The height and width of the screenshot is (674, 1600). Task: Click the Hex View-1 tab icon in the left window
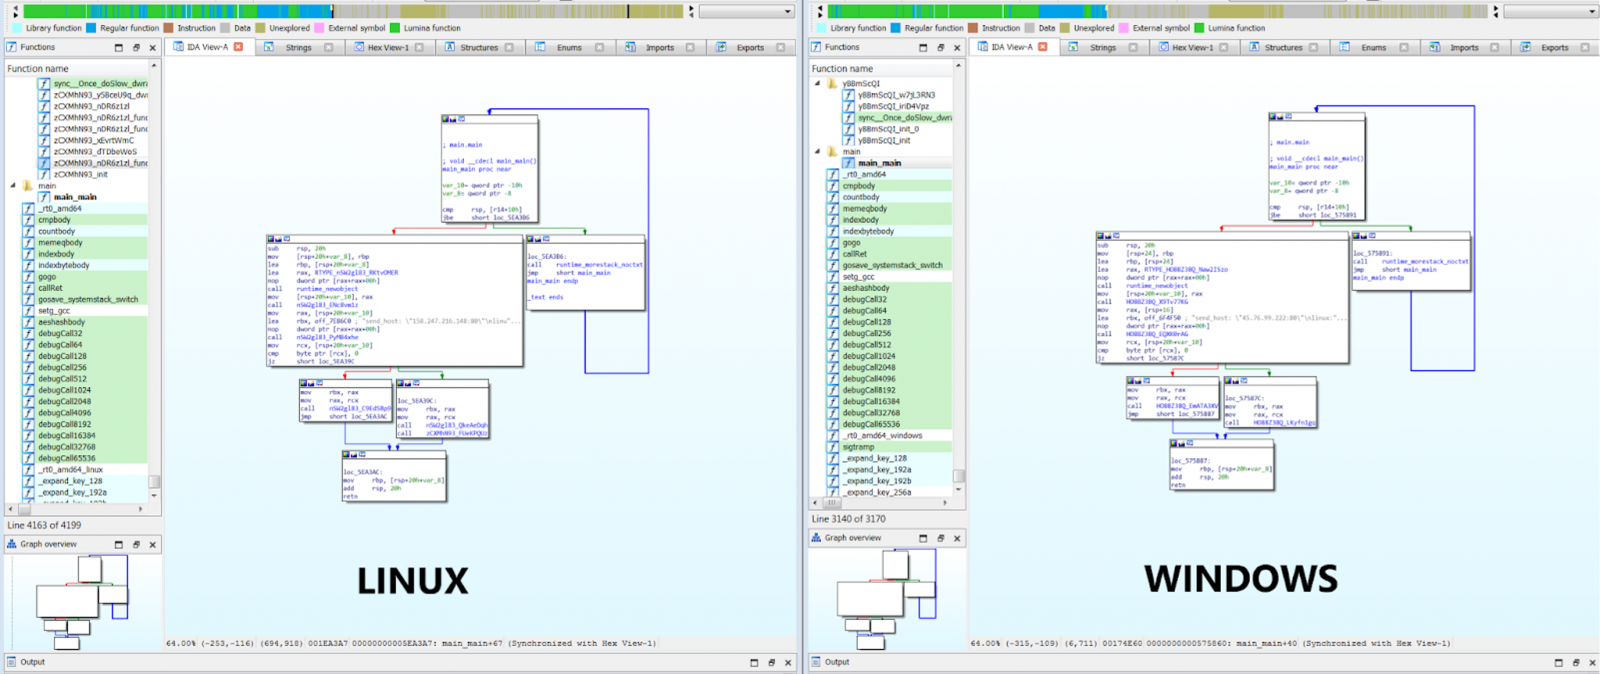pyautogui.click(x=357, y=47)
